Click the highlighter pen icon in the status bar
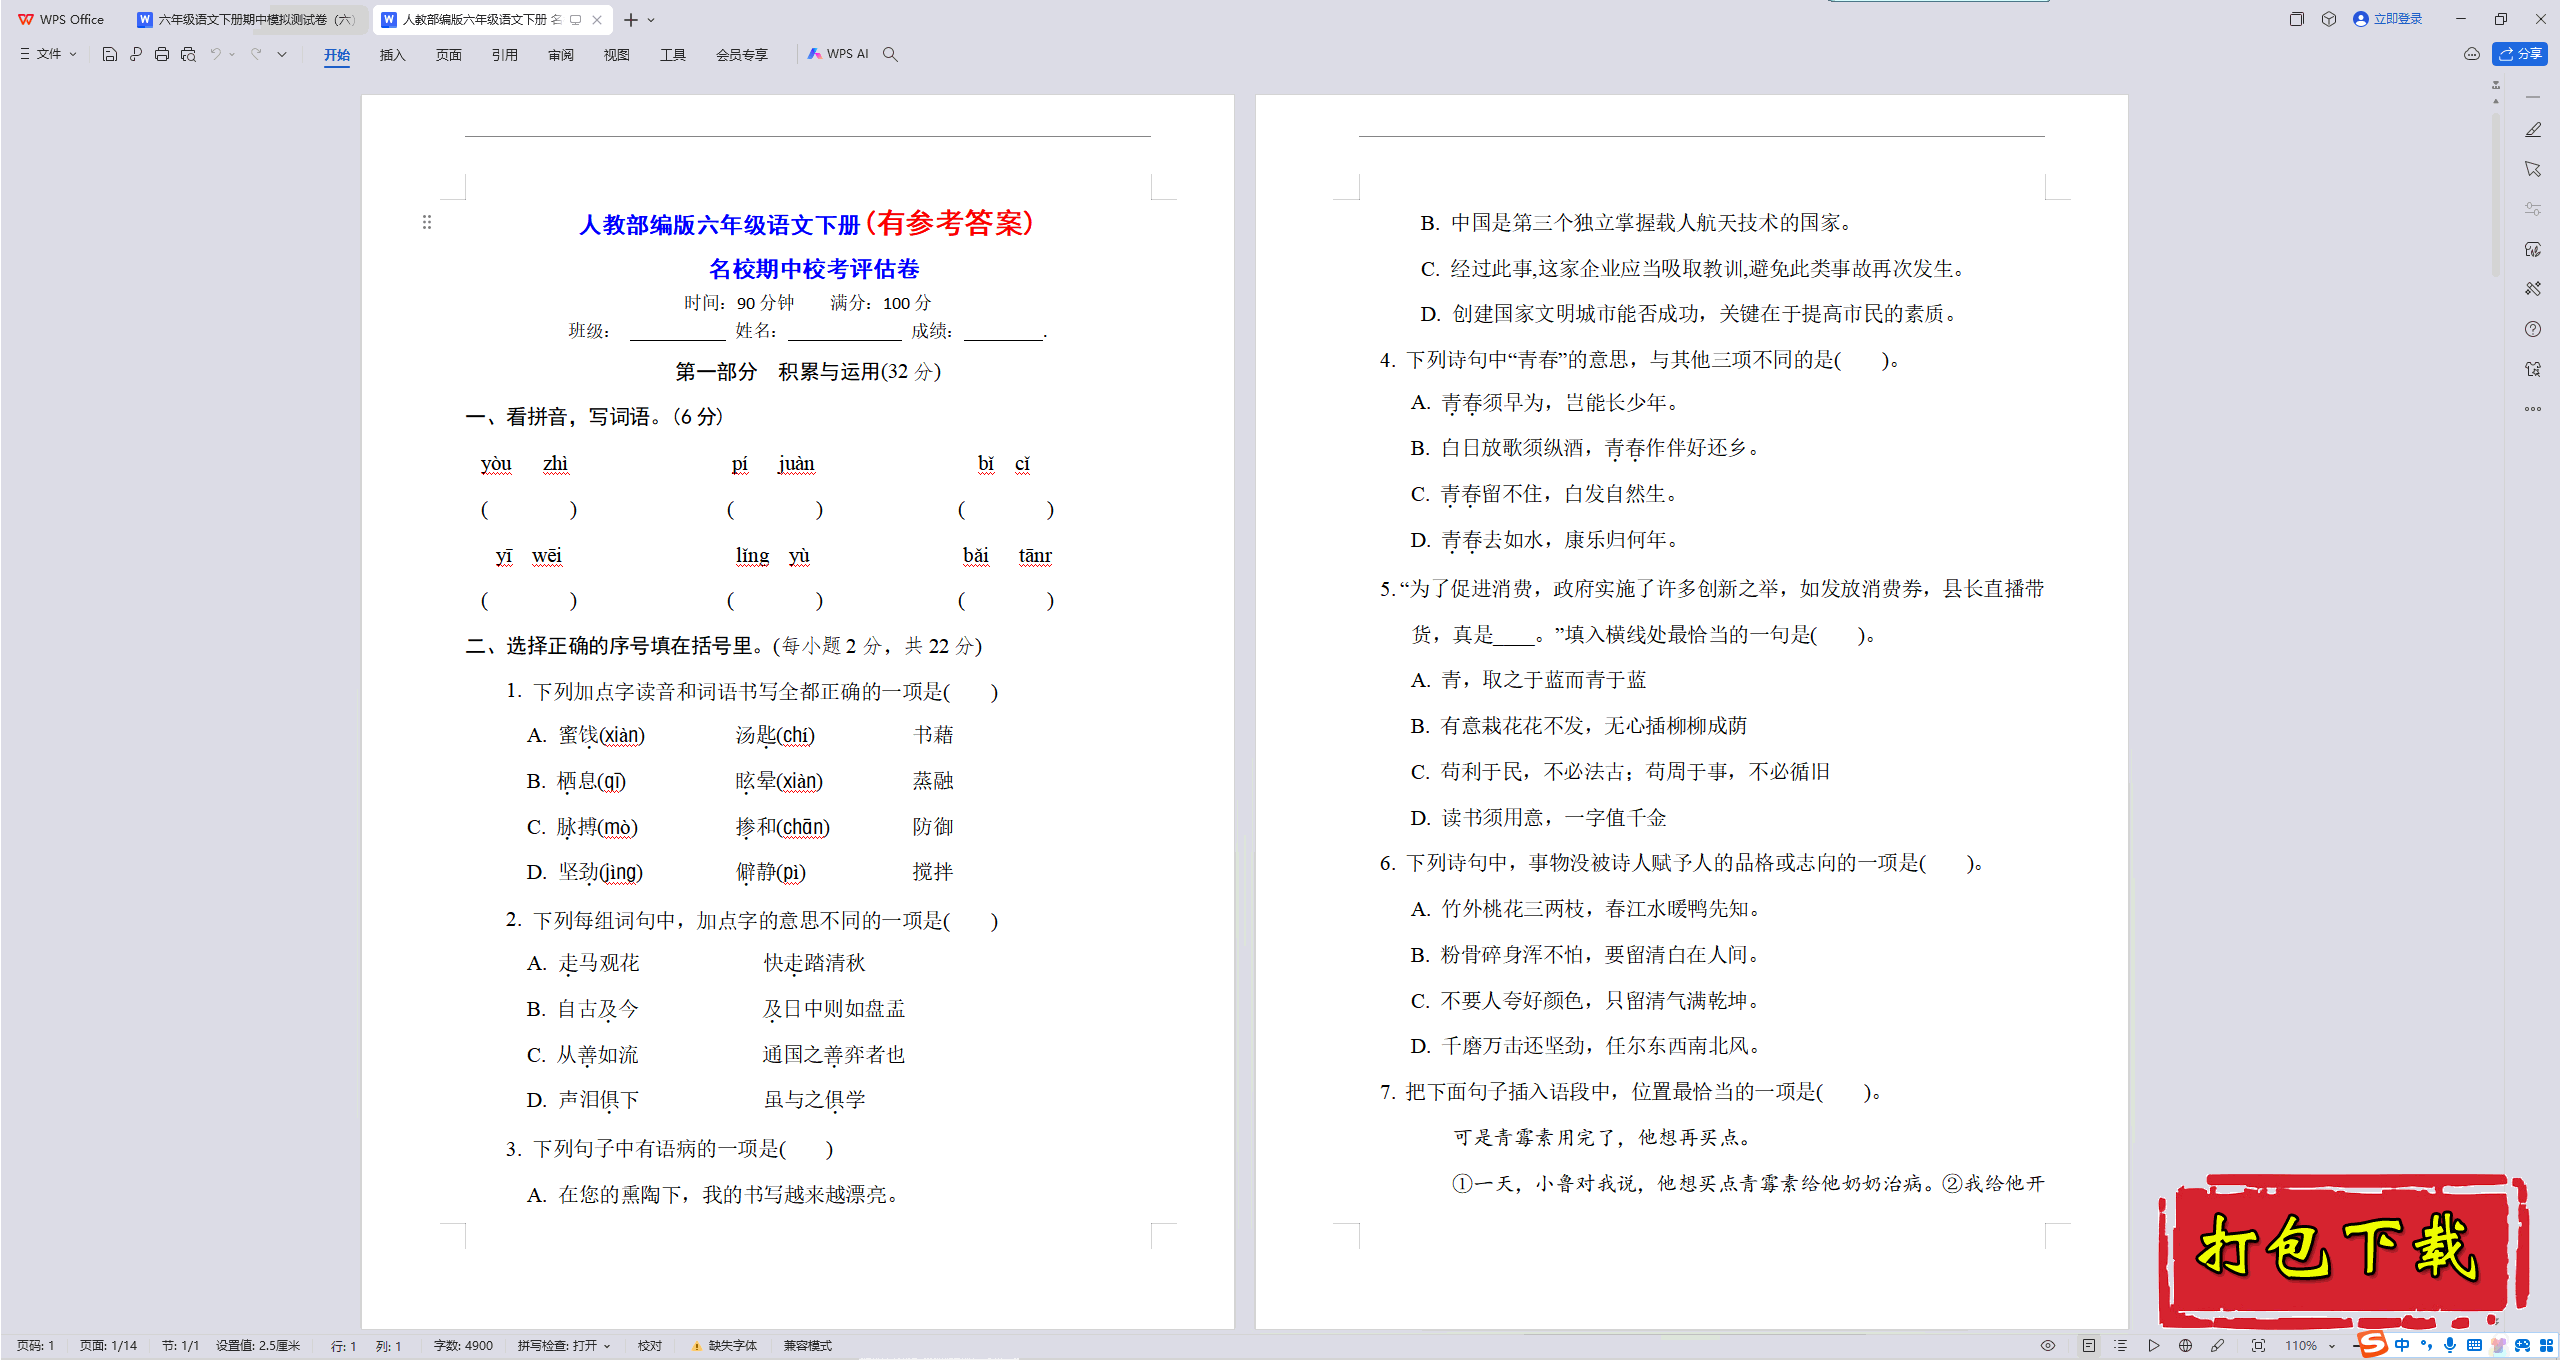The width and height of the screenshot is (2560, 1360). coord(2218,1346)
